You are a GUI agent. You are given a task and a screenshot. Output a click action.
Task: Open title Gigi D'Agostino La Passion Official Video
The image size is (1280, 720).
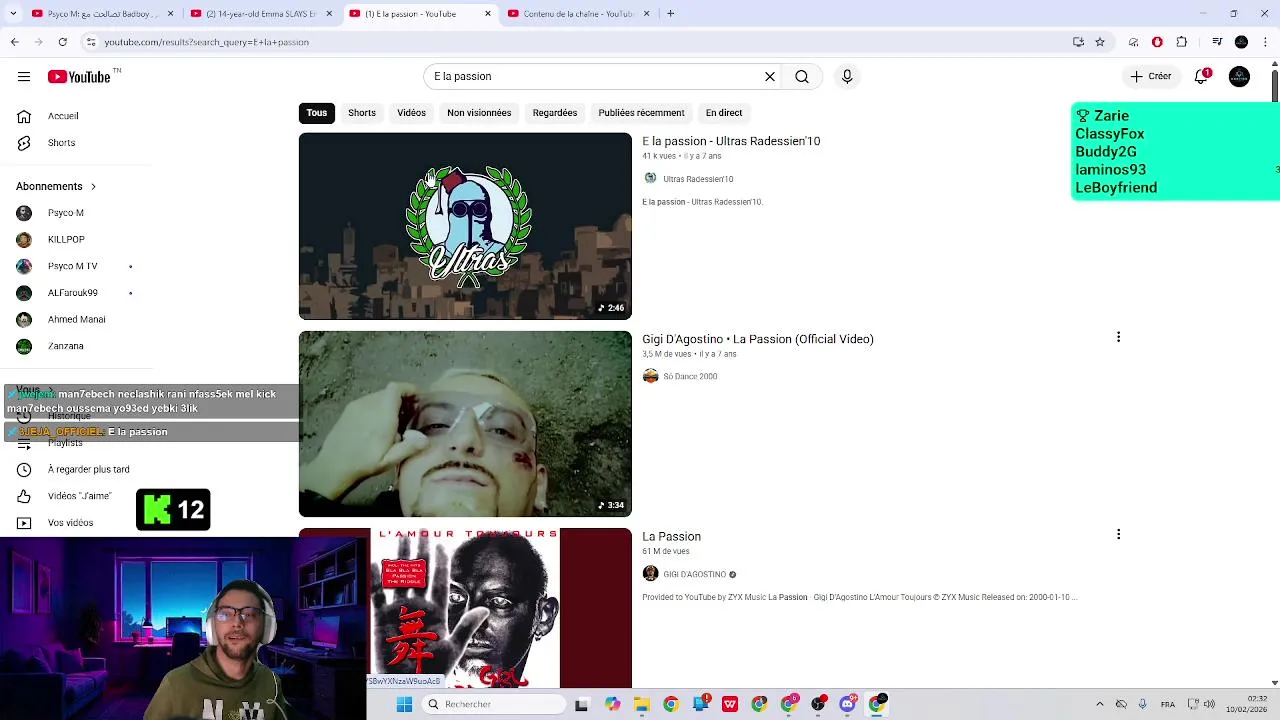758,339
